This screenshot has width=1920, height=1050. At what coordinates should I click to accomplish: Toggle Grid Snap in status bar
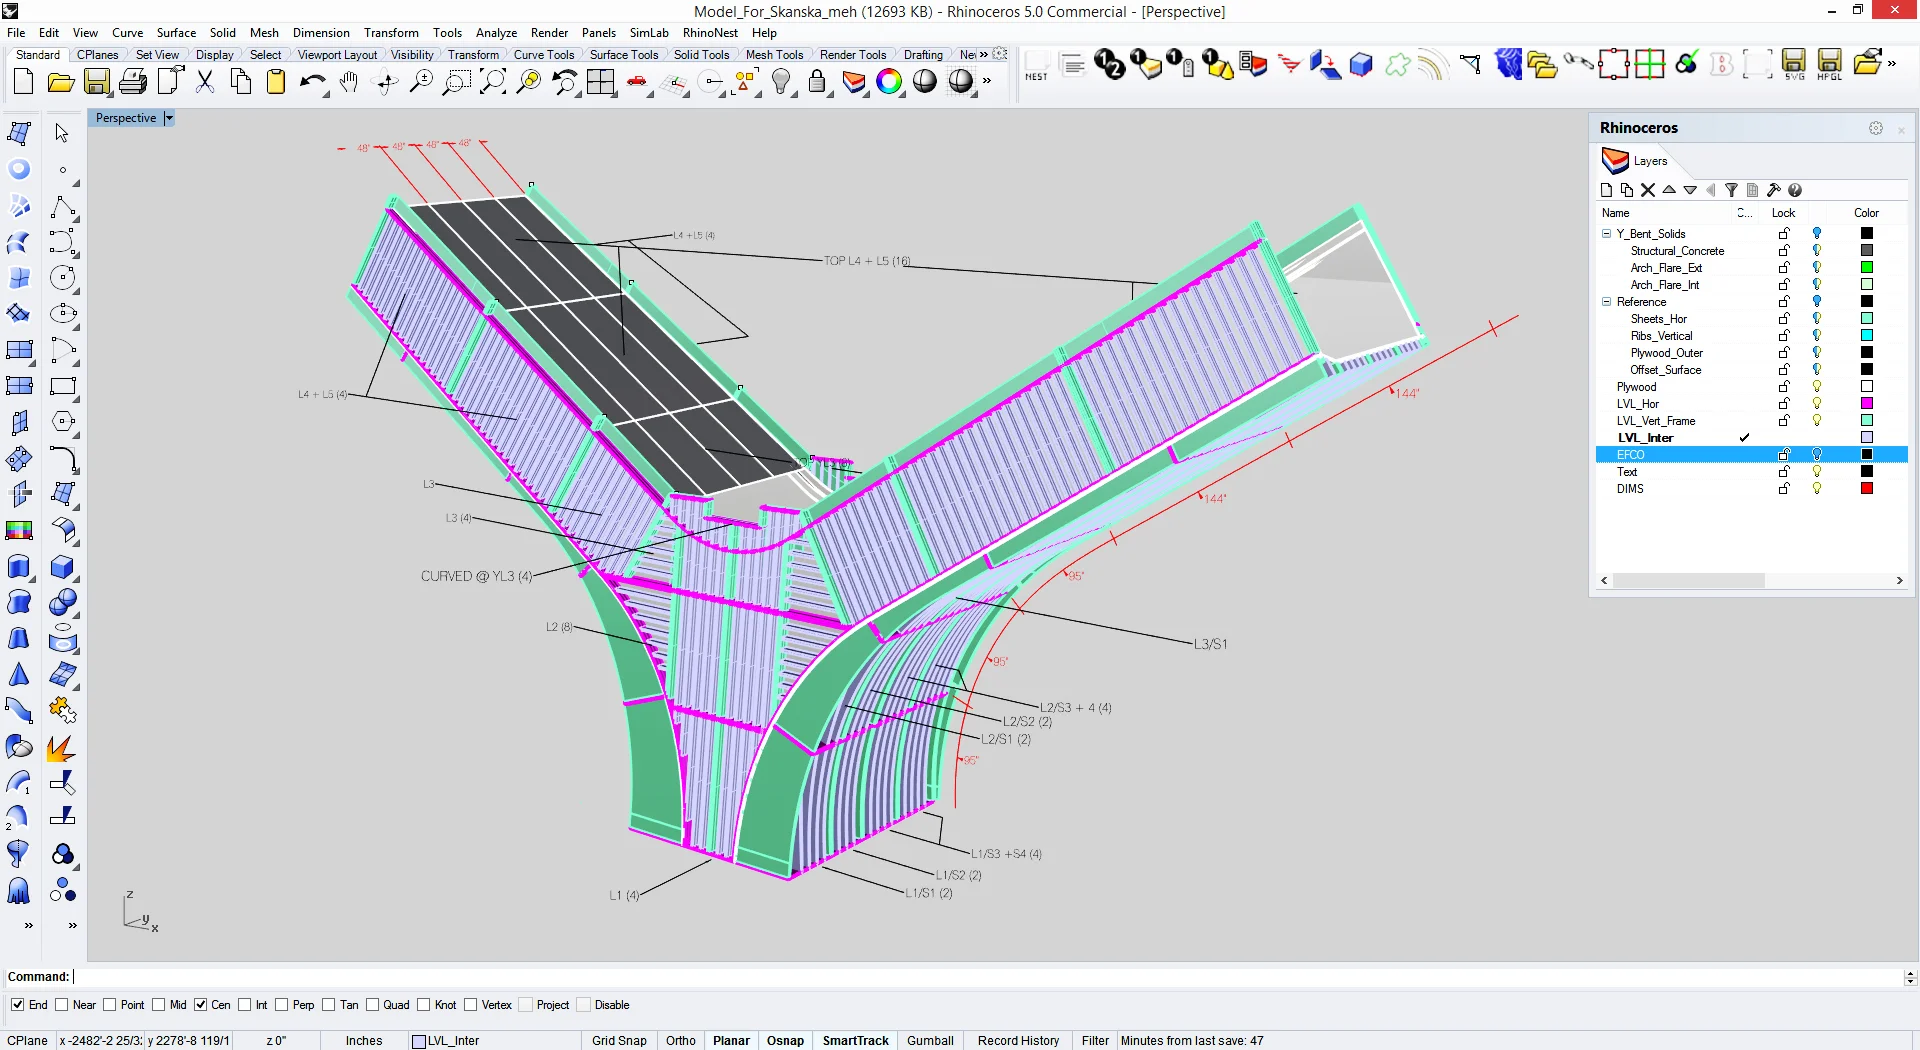click(619, 1041)
